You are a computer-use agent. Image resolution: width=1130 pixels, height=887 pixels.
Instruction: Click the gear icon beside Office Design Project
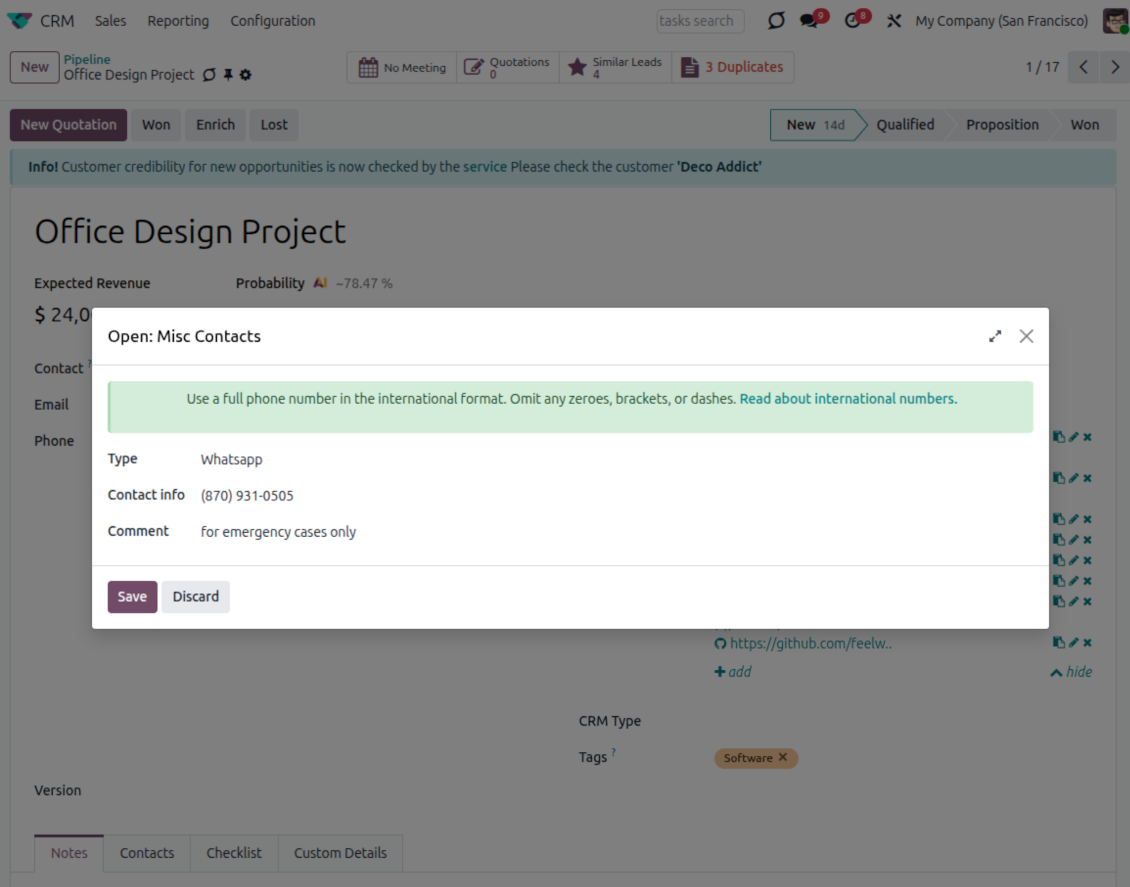click(x=246, y=75)
